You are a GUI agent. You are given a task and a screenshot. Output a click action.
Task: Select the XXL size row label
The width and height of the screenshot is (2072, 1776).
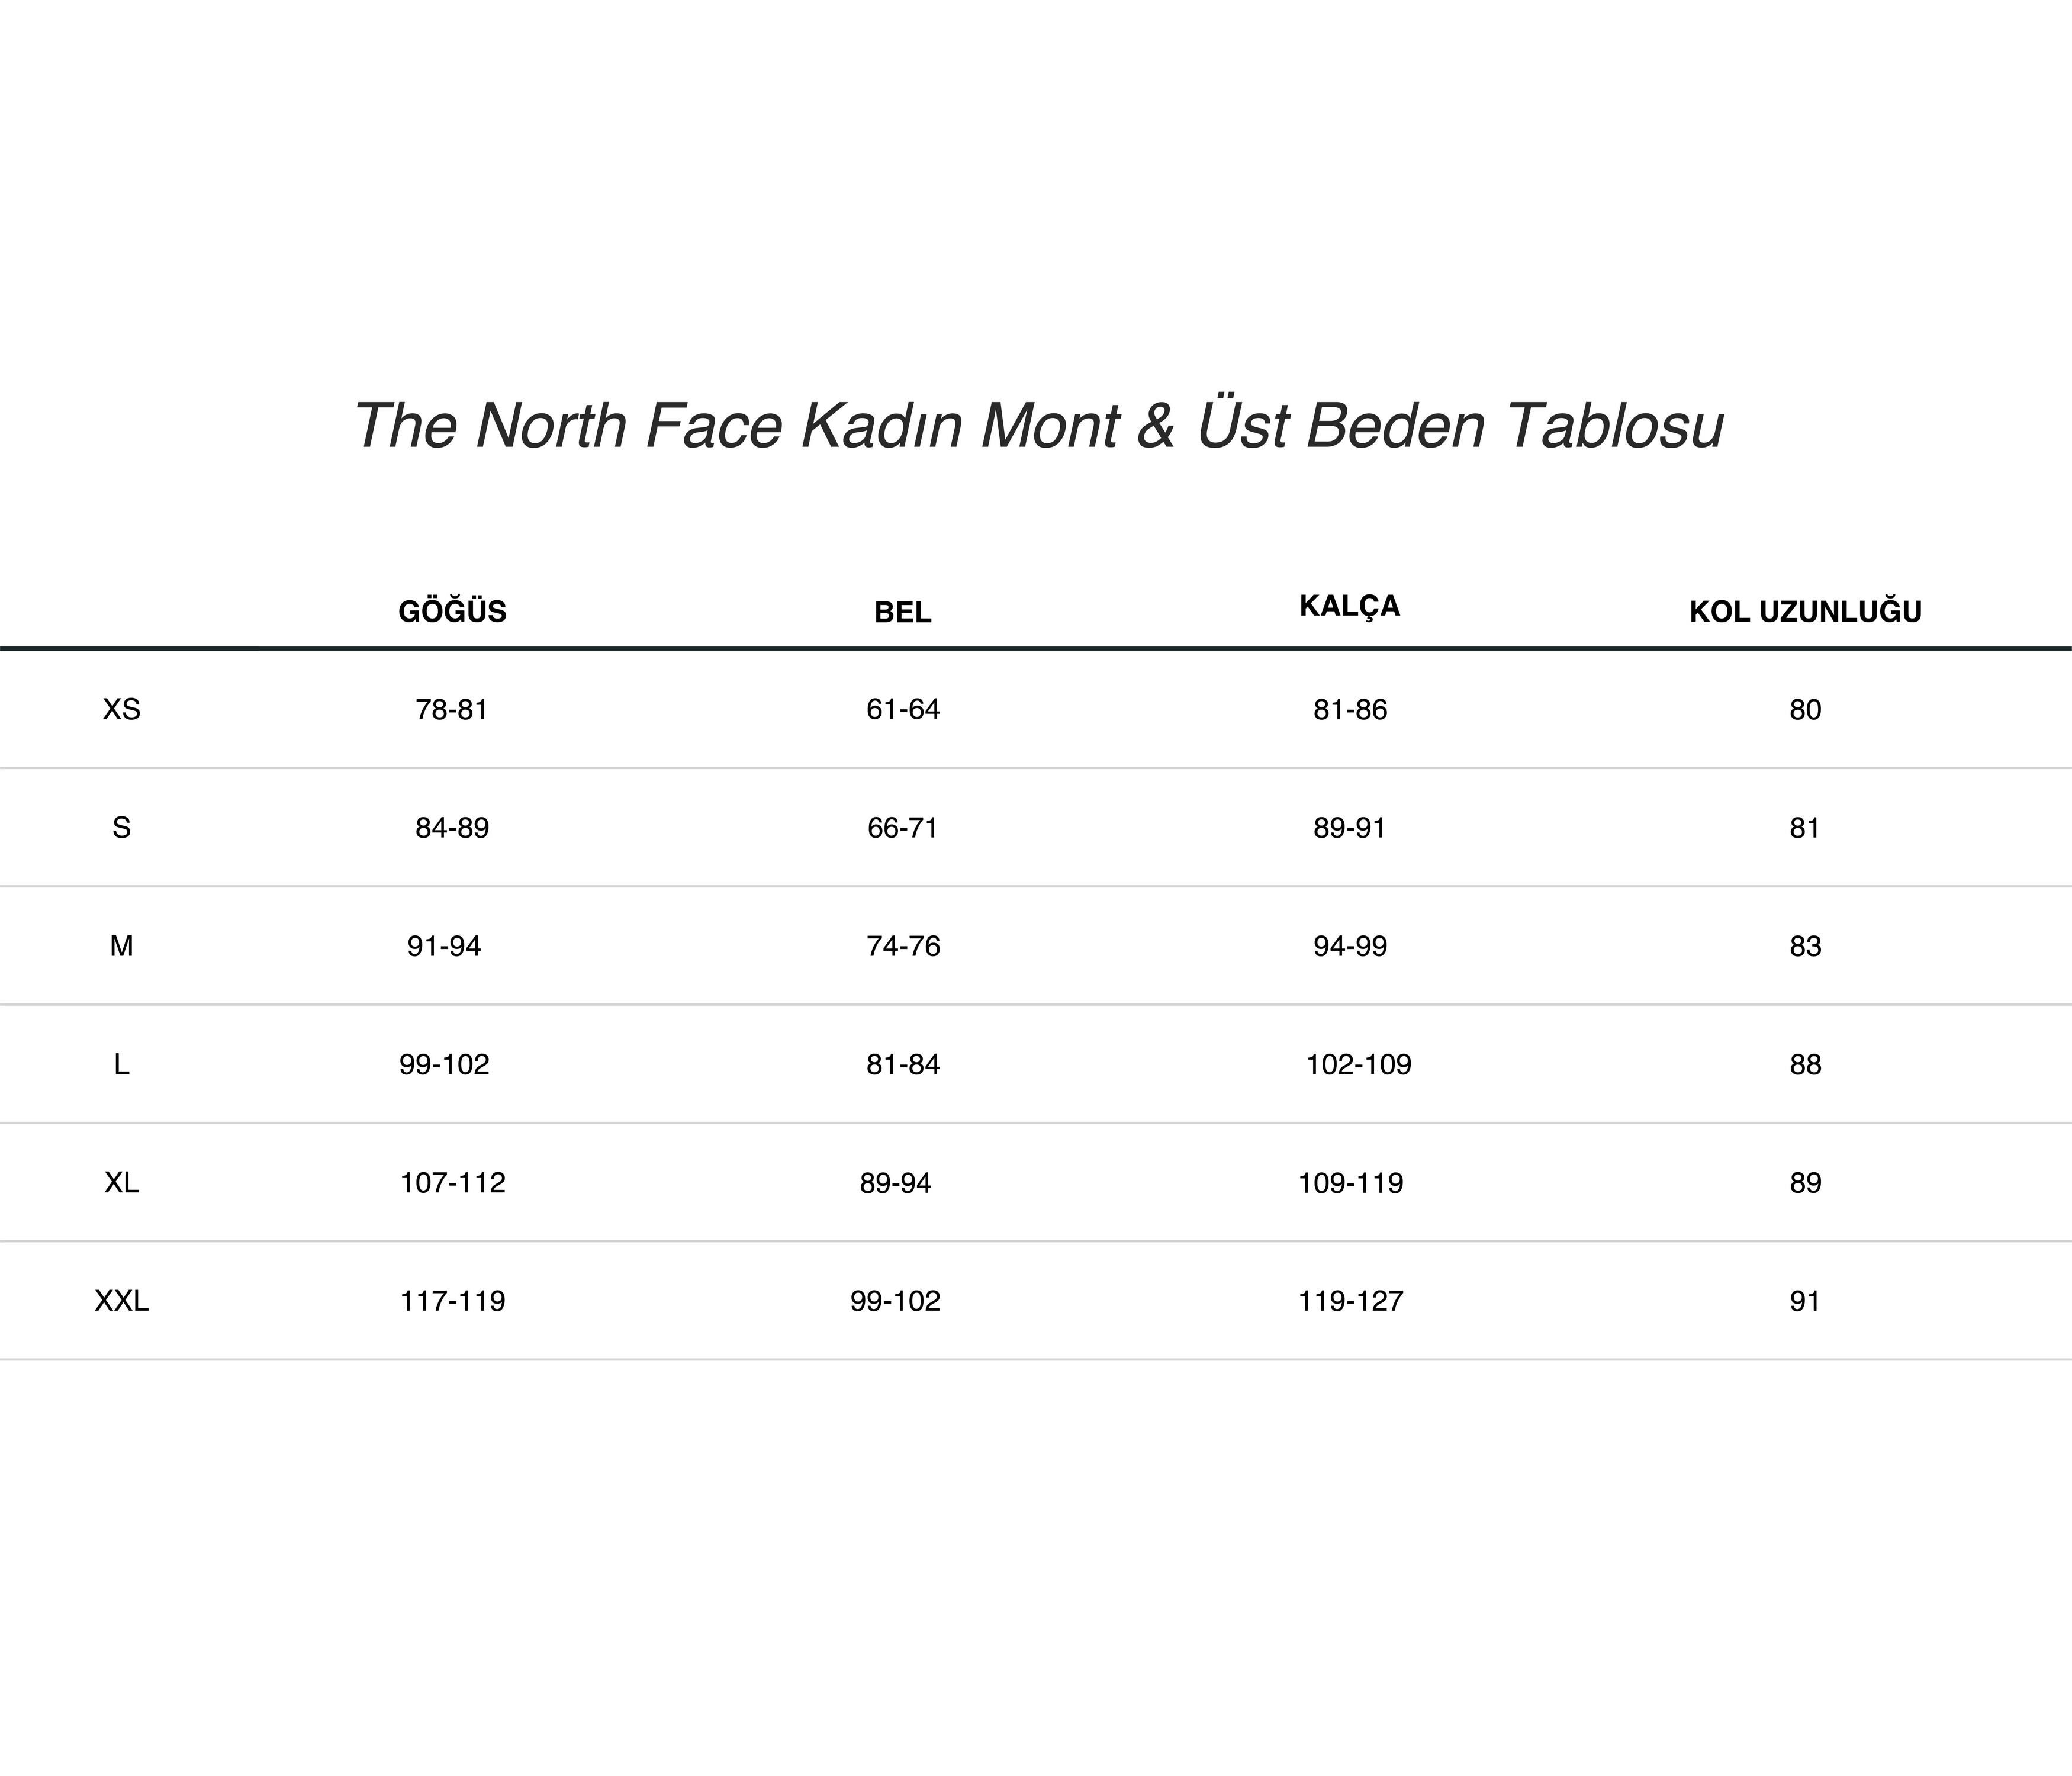coord(121,1300)
